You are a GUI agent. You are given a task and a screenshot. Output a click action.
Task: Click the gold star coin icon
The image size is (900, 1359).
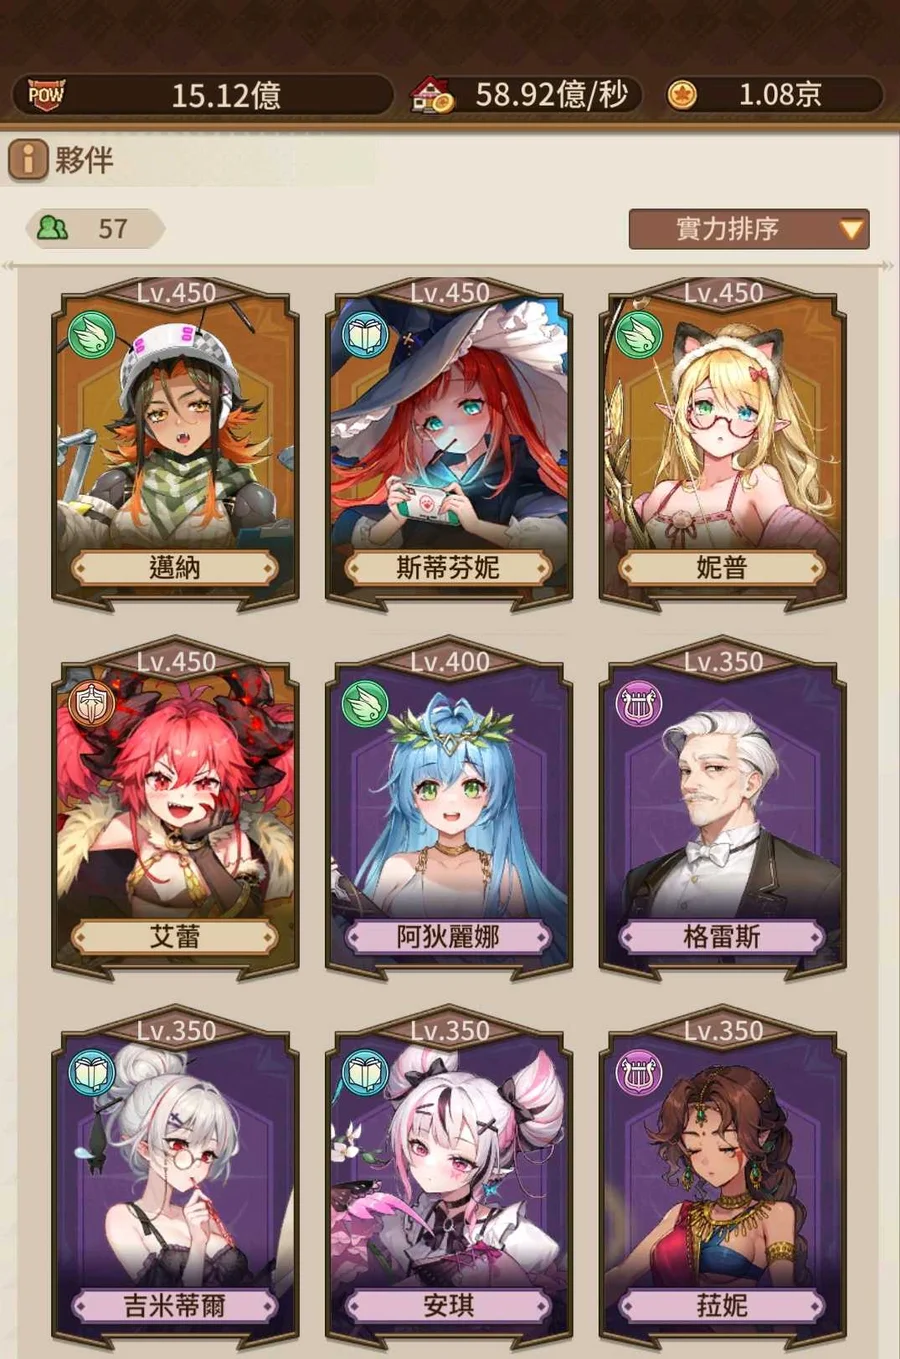(x=681, y=95)
